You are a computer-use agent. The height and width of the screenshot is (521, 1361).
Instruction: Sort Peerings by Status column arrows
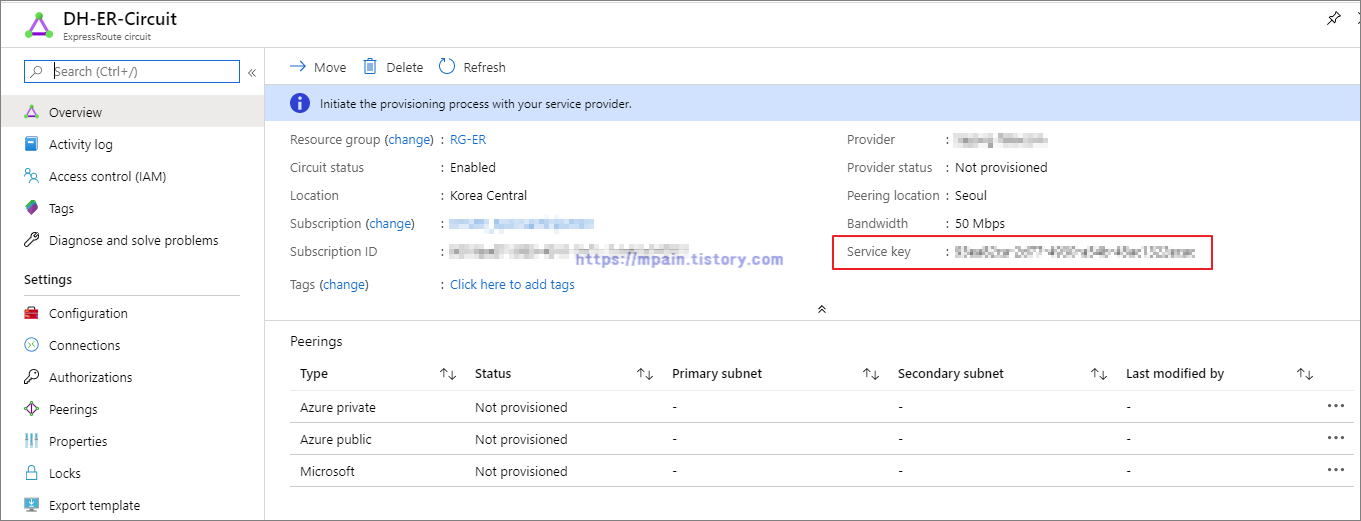click(645, 374)
